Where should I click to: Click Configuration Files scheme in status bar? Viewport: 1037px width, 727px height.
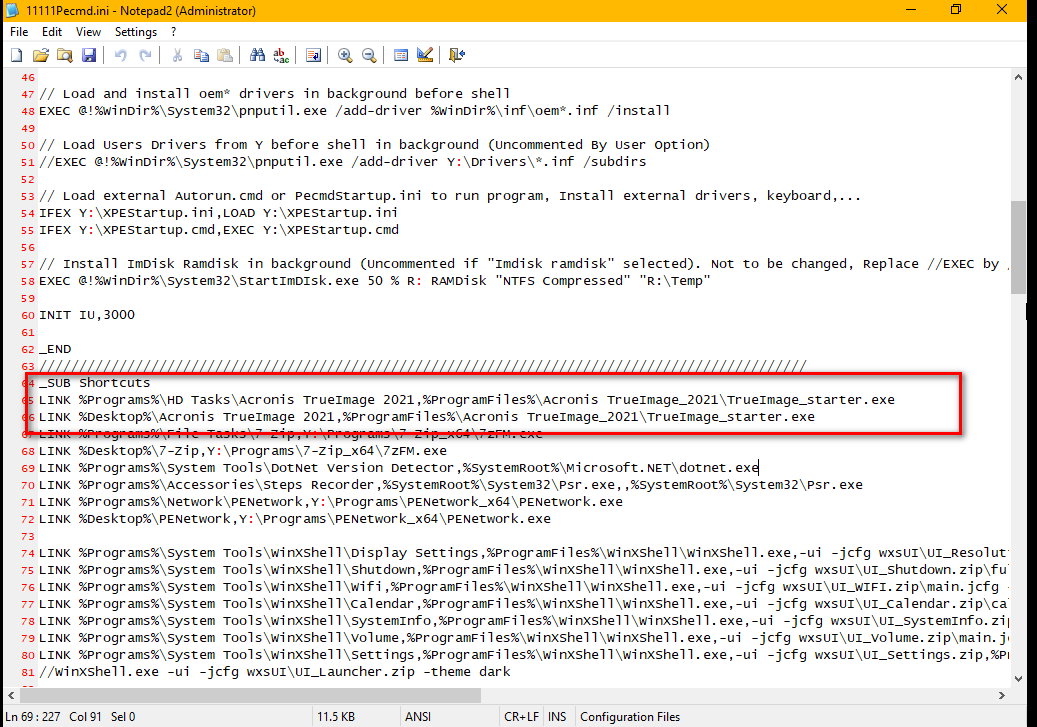(x=630, y=716)
